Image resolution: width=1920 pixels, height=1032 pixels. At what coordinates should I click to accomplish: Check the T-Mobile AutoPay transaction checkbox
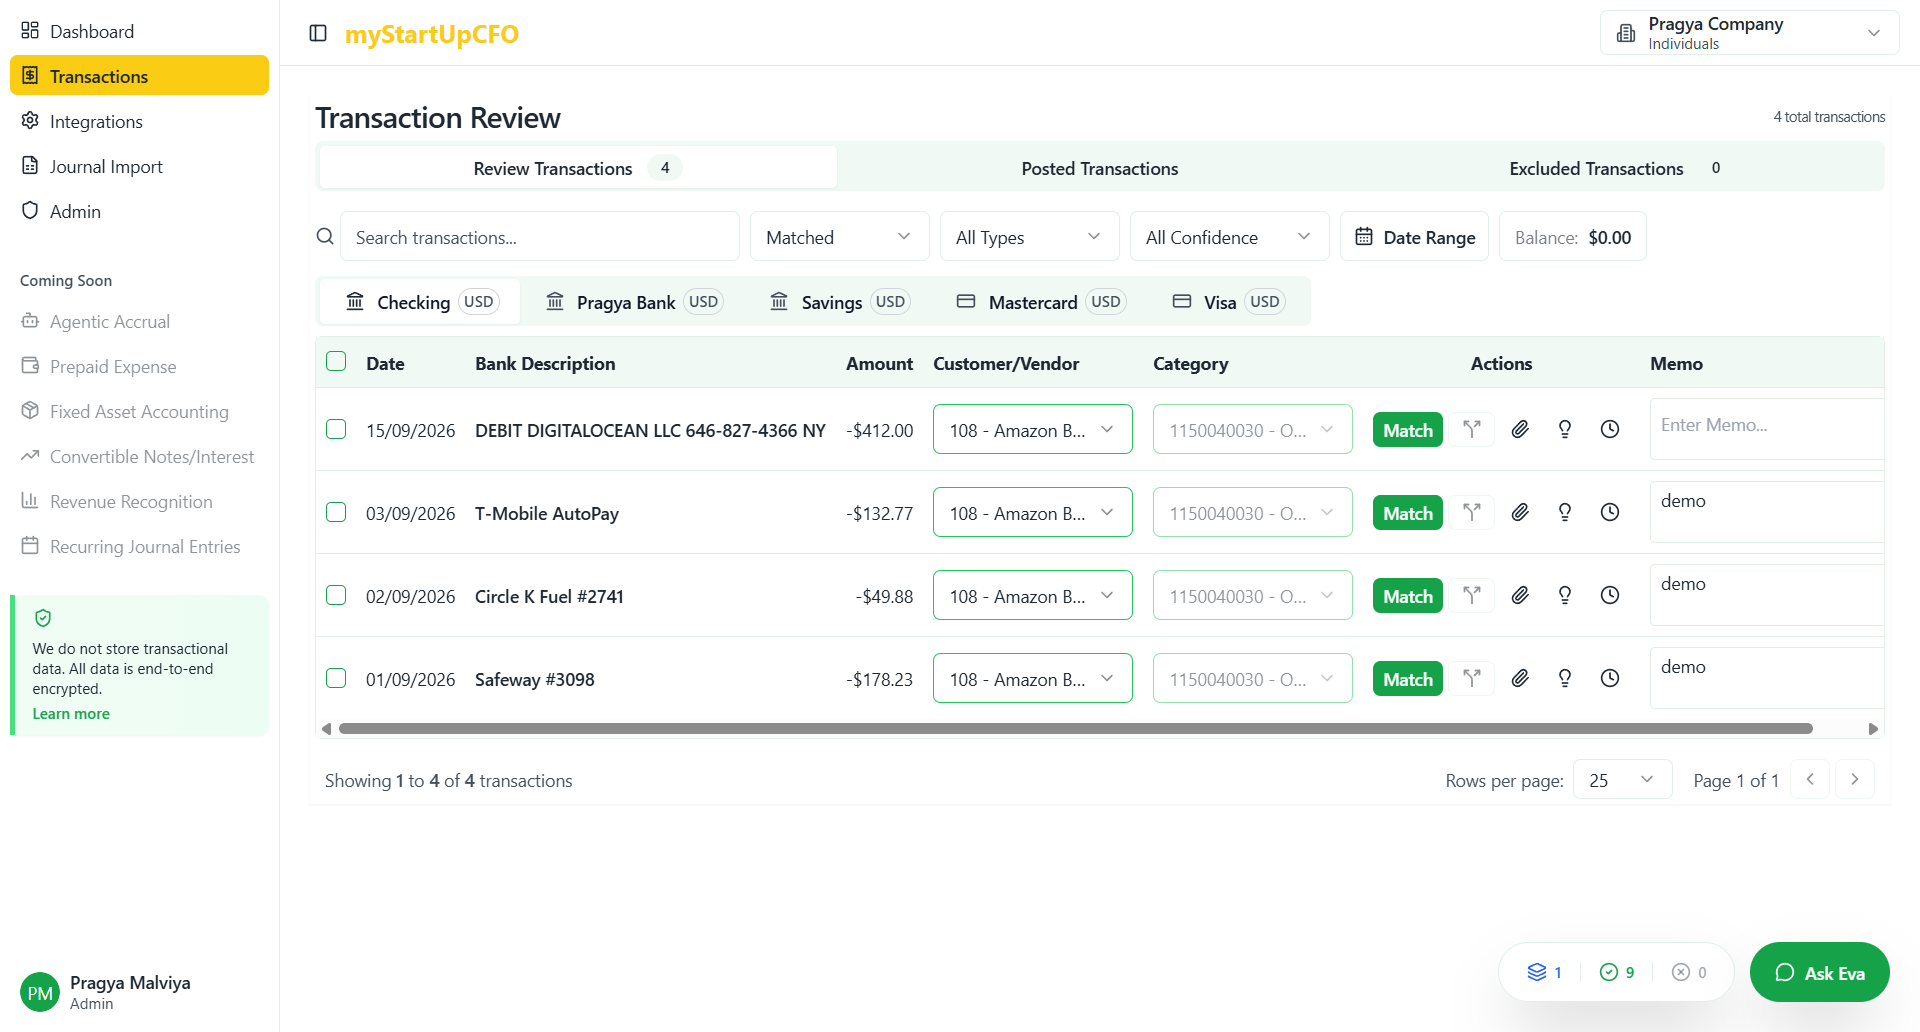pyautogui.click(x=336, y=513)
